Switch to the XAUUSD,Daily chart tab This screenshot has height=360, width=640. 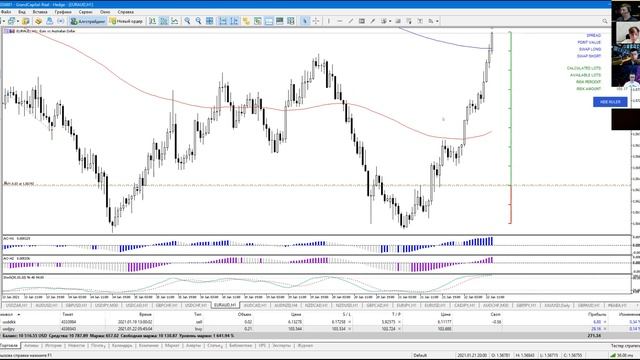tap(557, 305)
